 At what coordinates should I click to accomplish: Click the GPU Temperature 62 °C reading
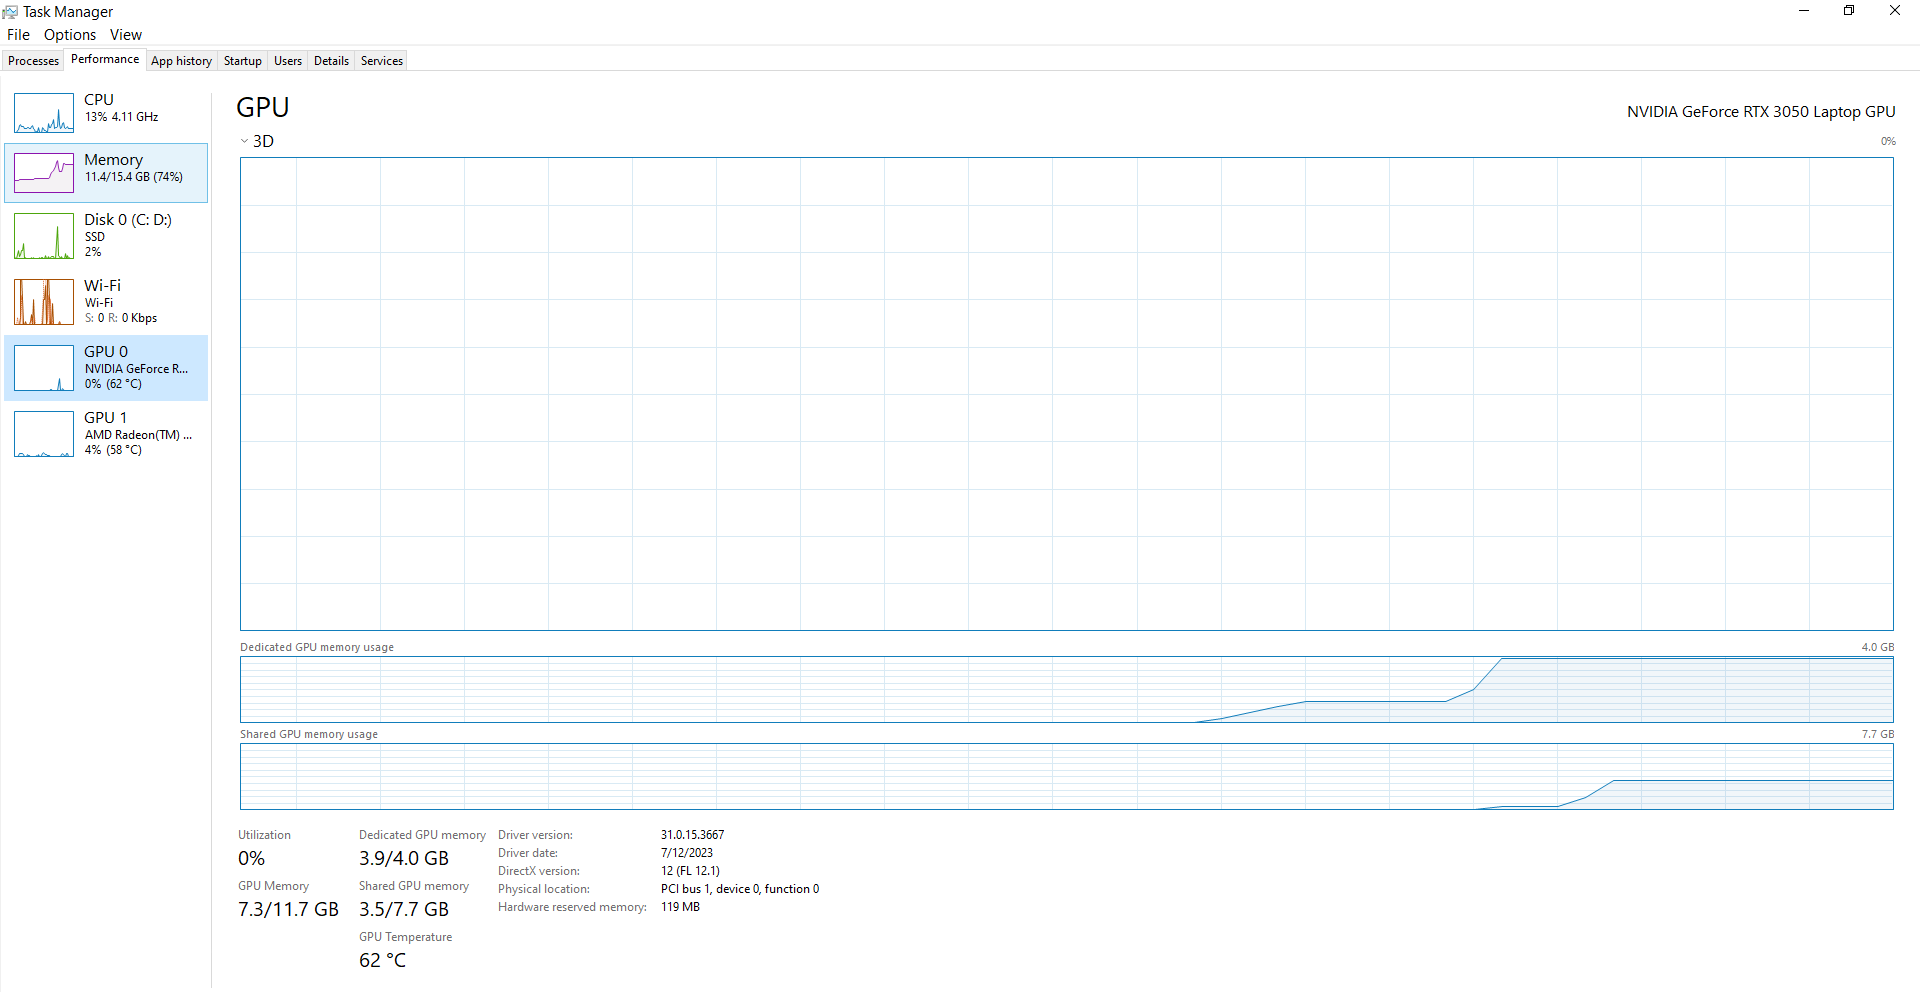pos(382,960)
